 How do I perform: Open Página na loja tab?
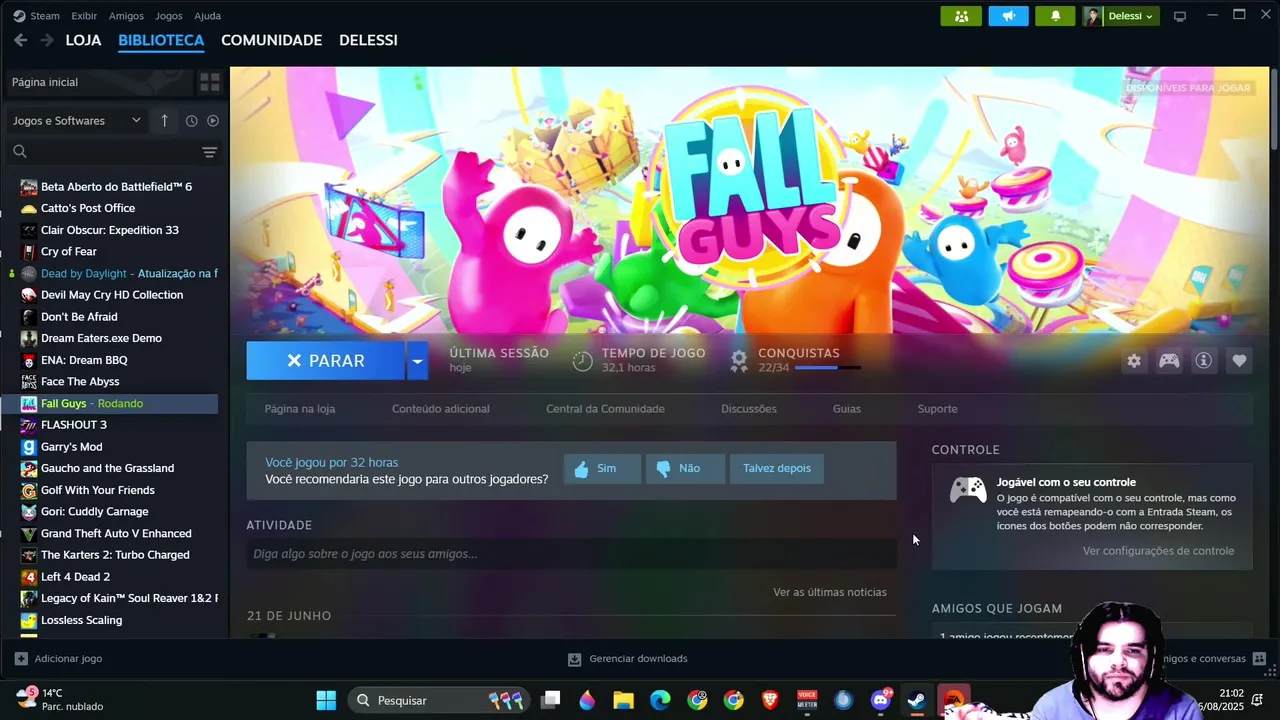pyautogui.click(x=300, y=409)
